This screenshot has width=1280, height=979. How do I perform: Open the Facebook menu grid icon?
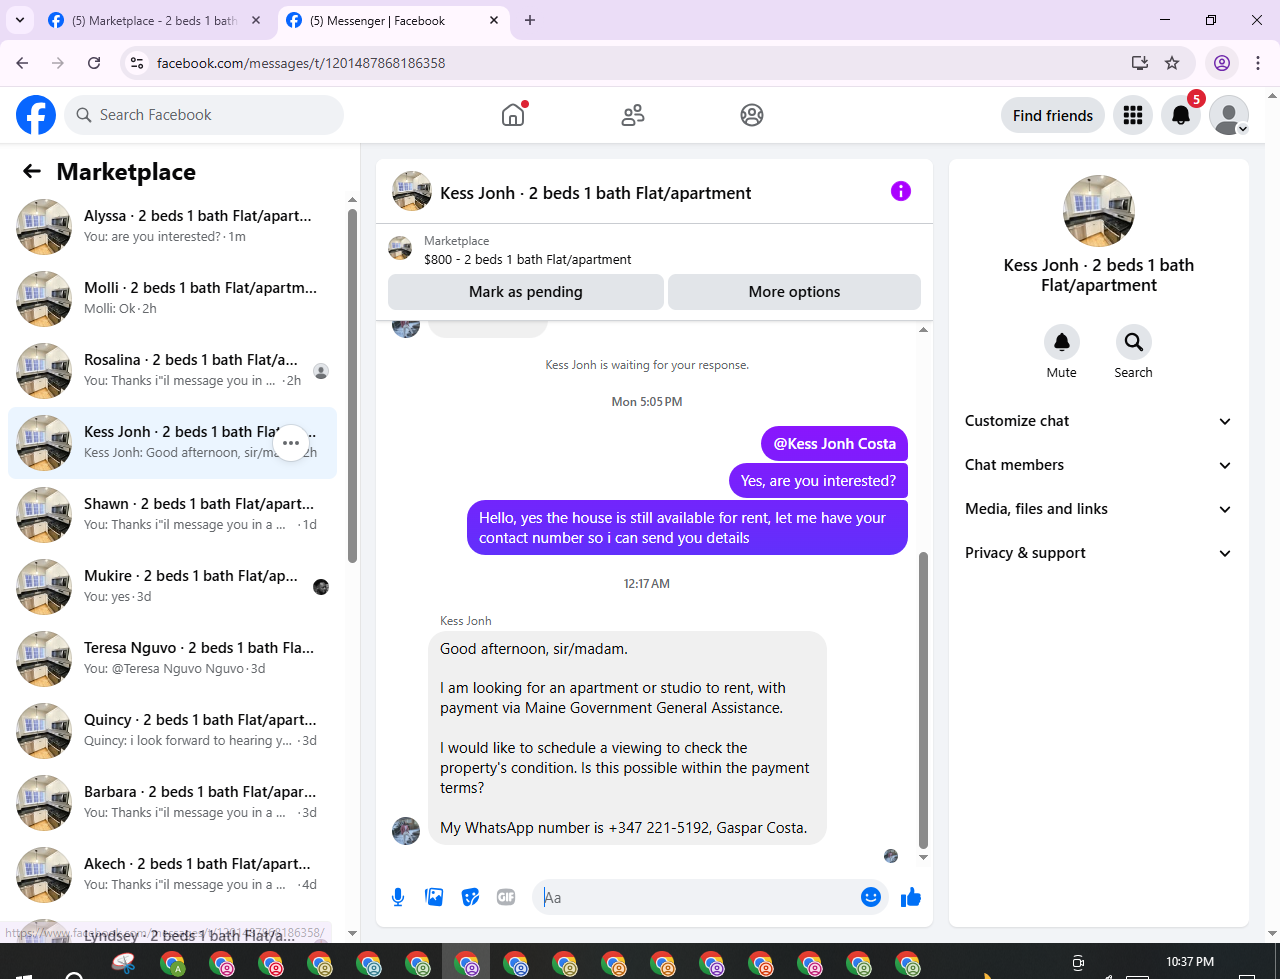1133,115
